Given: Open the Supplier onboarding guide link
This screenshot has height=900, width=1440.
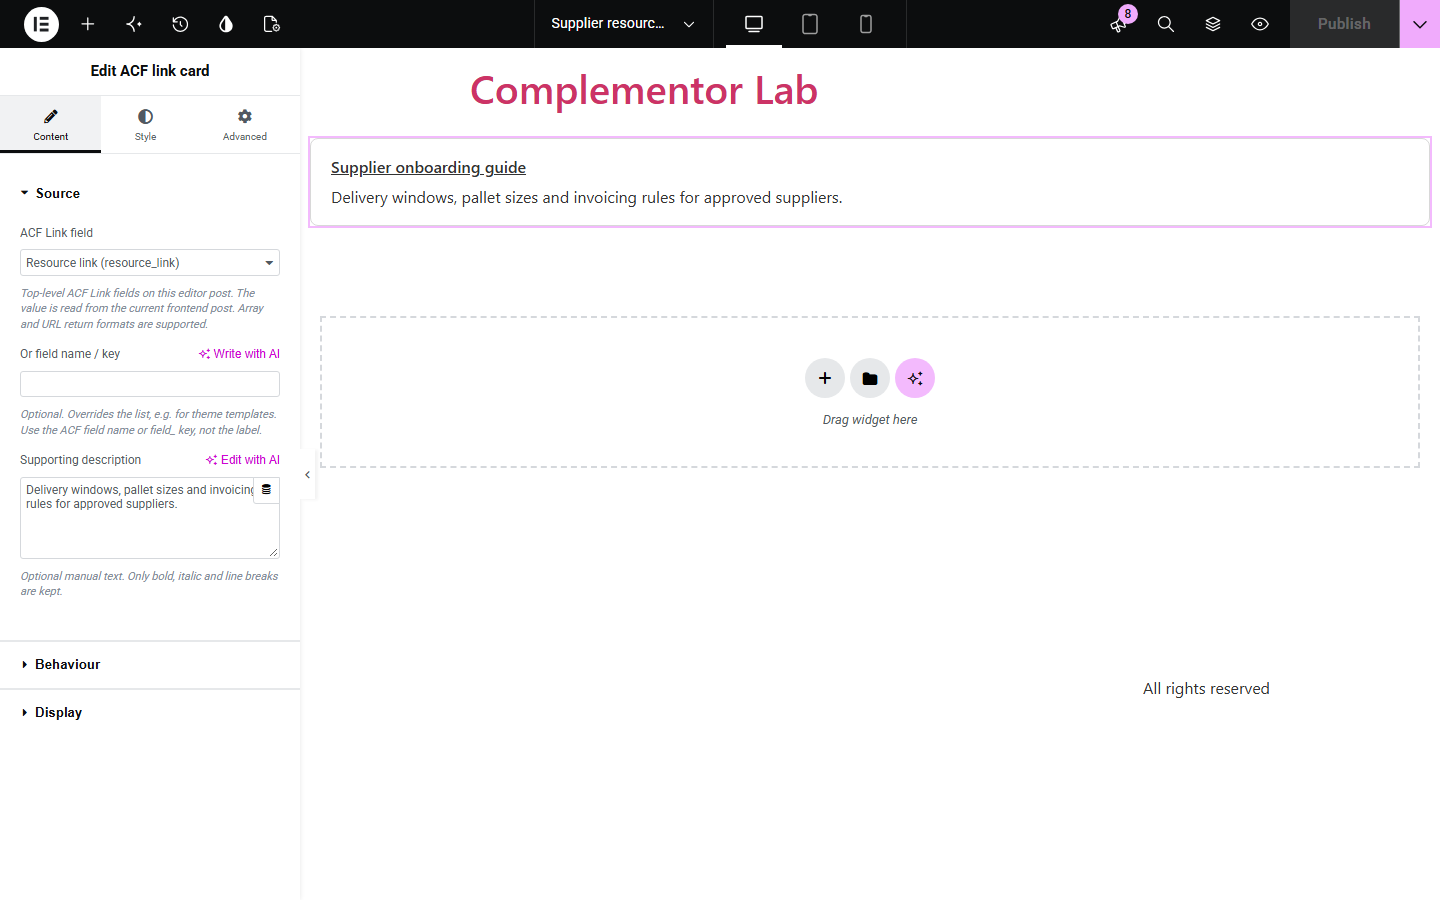Looking at the screenshot, I should coord(428,168).
